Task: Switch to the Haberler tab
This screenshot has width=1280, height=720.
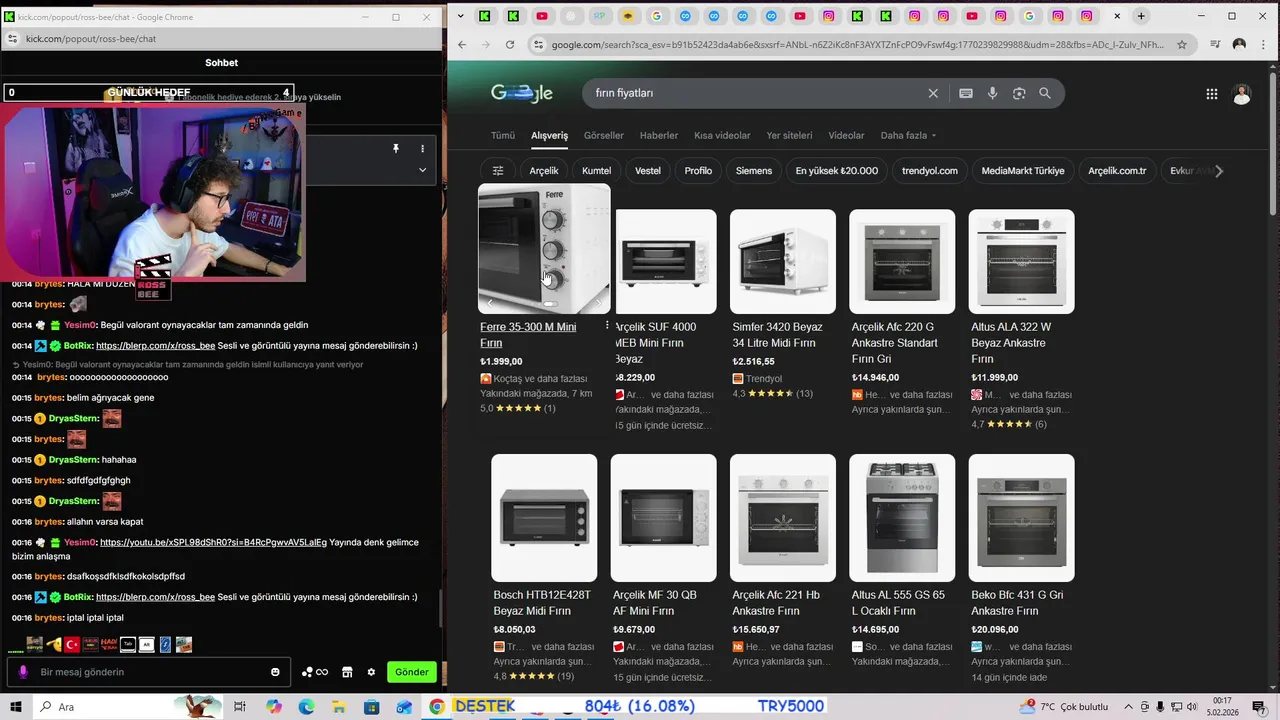Action: coord(659,135)
